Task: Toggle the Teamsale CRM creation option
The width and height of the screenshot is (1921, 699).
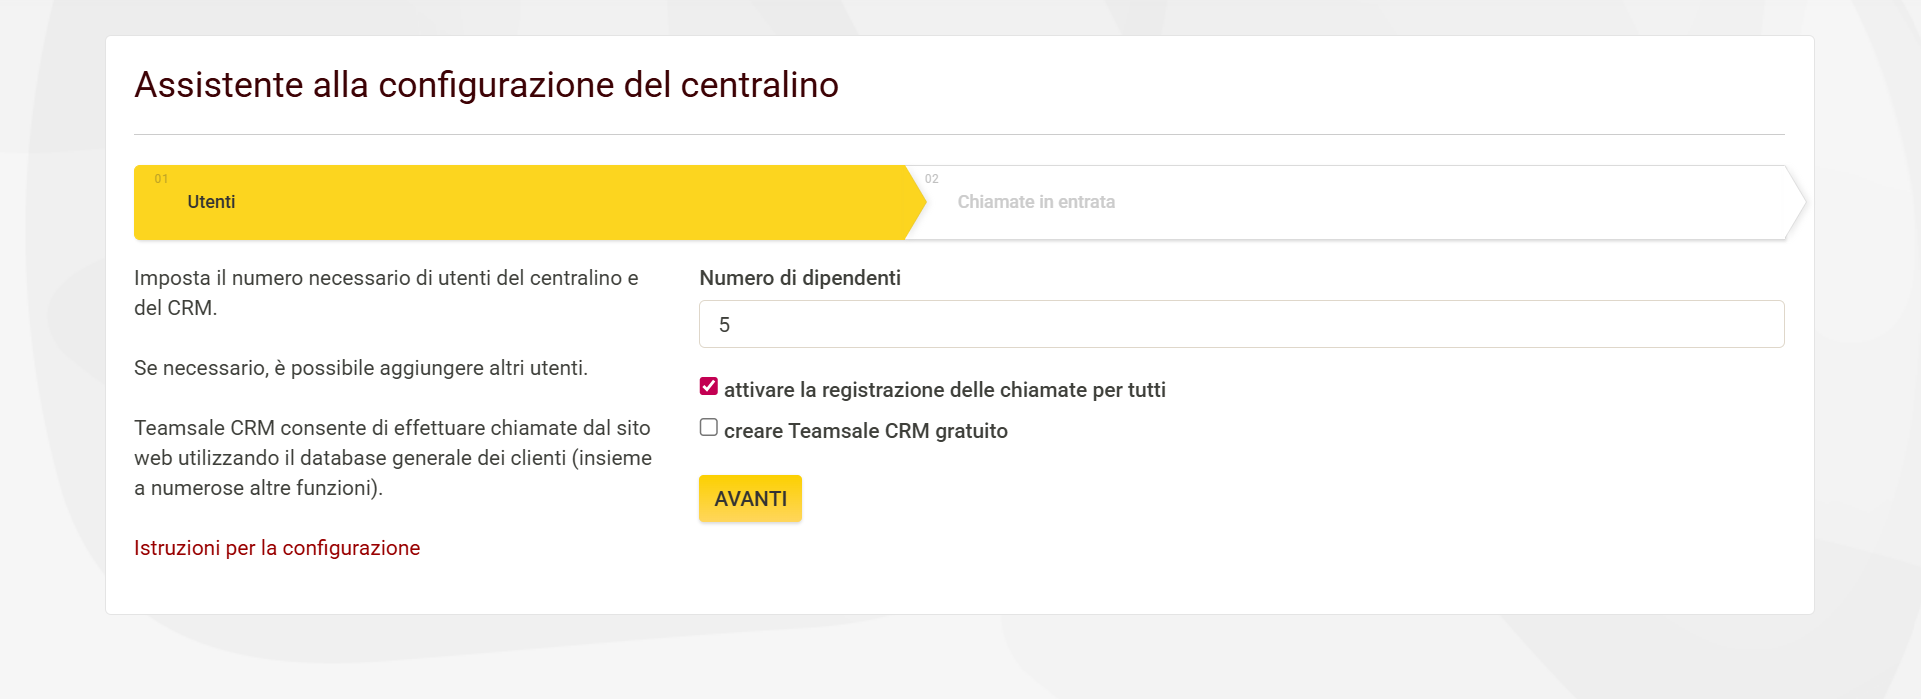Action: (709, 426)
